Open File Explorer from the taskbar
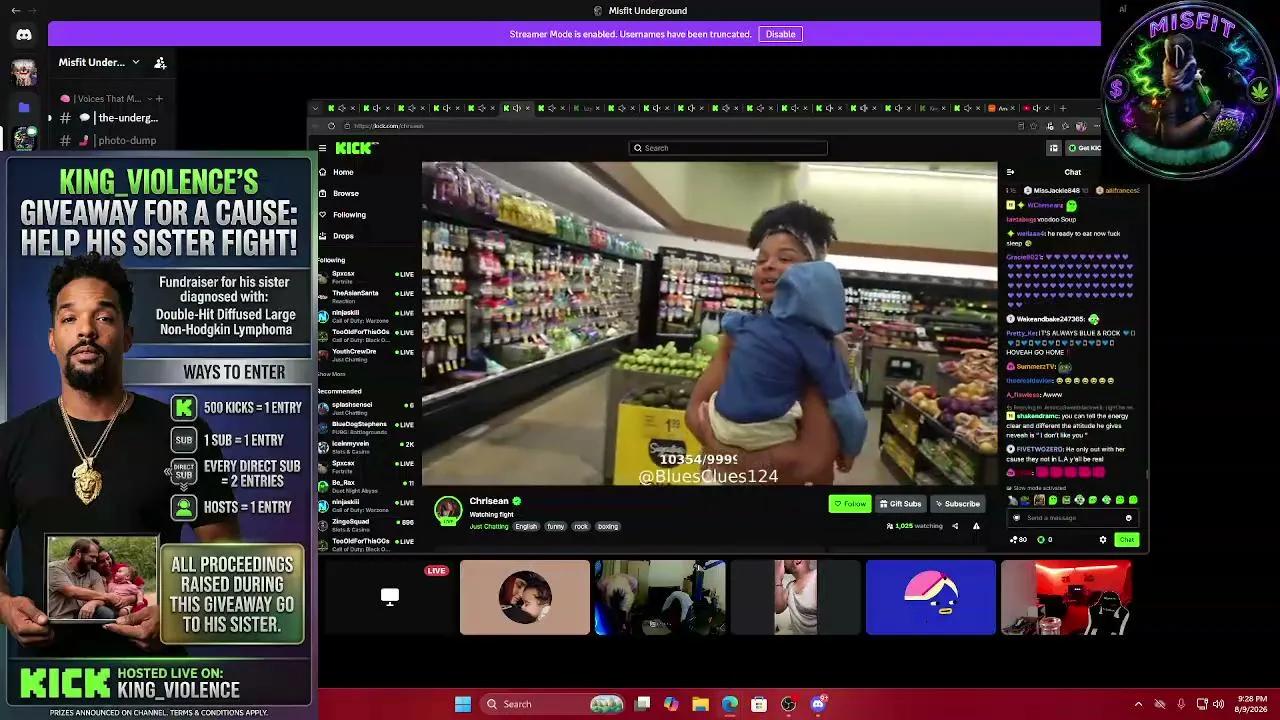The height and width of the screenshot is (720, 1280). (x=700, y=704)
